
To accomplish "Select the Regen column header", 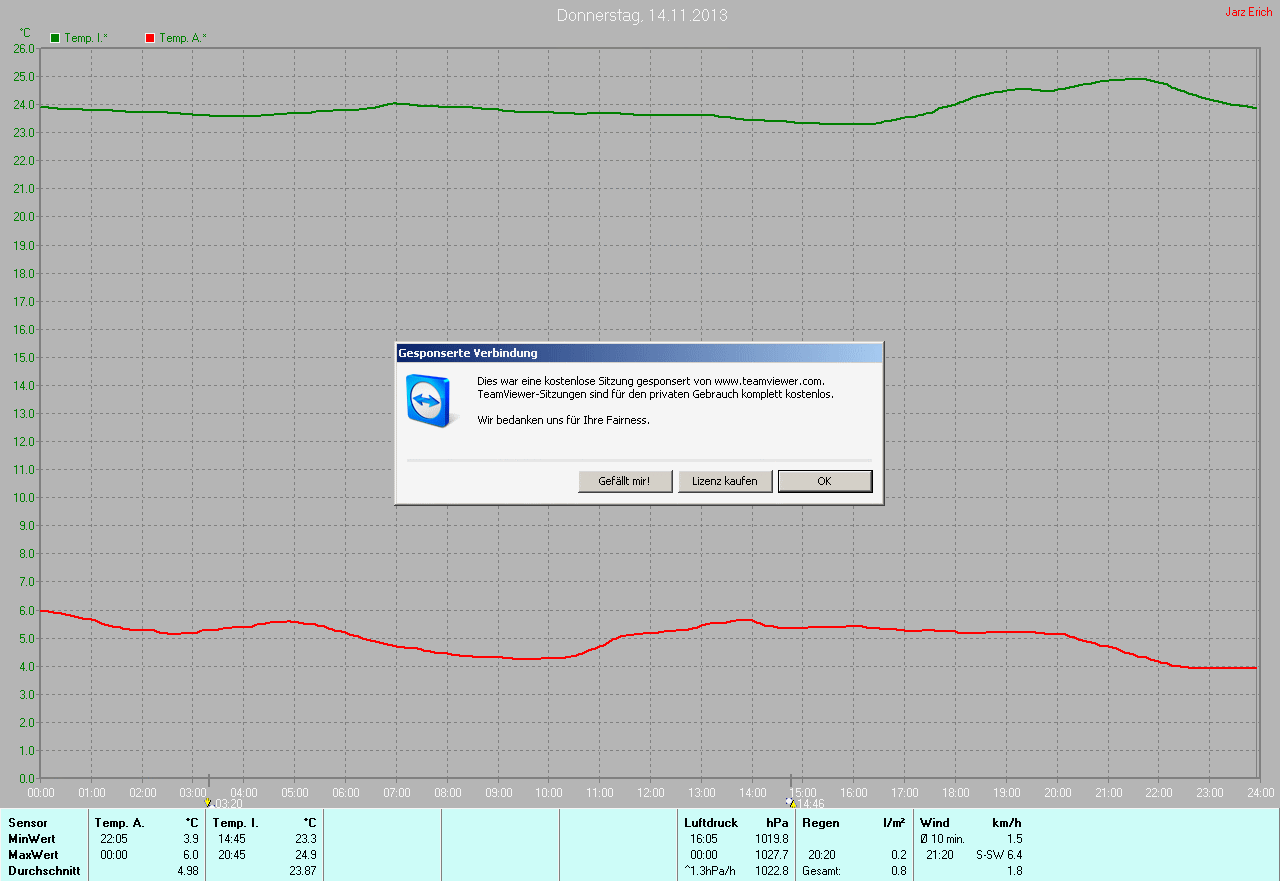I will tap(820, 823).
